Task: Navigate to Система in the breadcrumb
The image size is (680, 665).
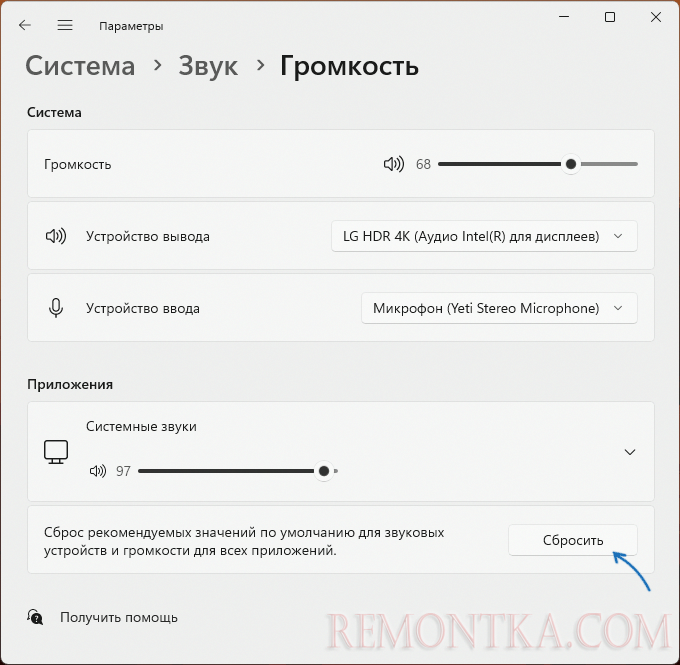Action: coord(80,66)
